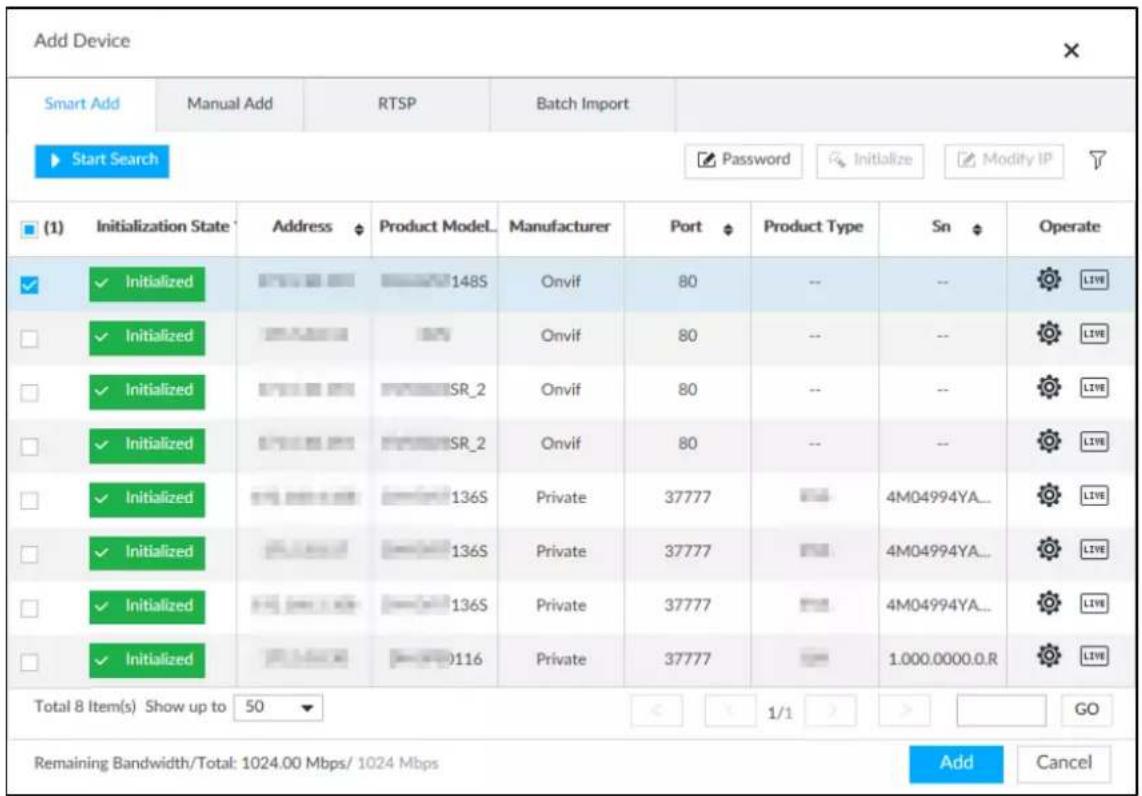Click gear icon for the second 136S device
Viewport: 1142px width, 796px height.
tap(1049, 549)
